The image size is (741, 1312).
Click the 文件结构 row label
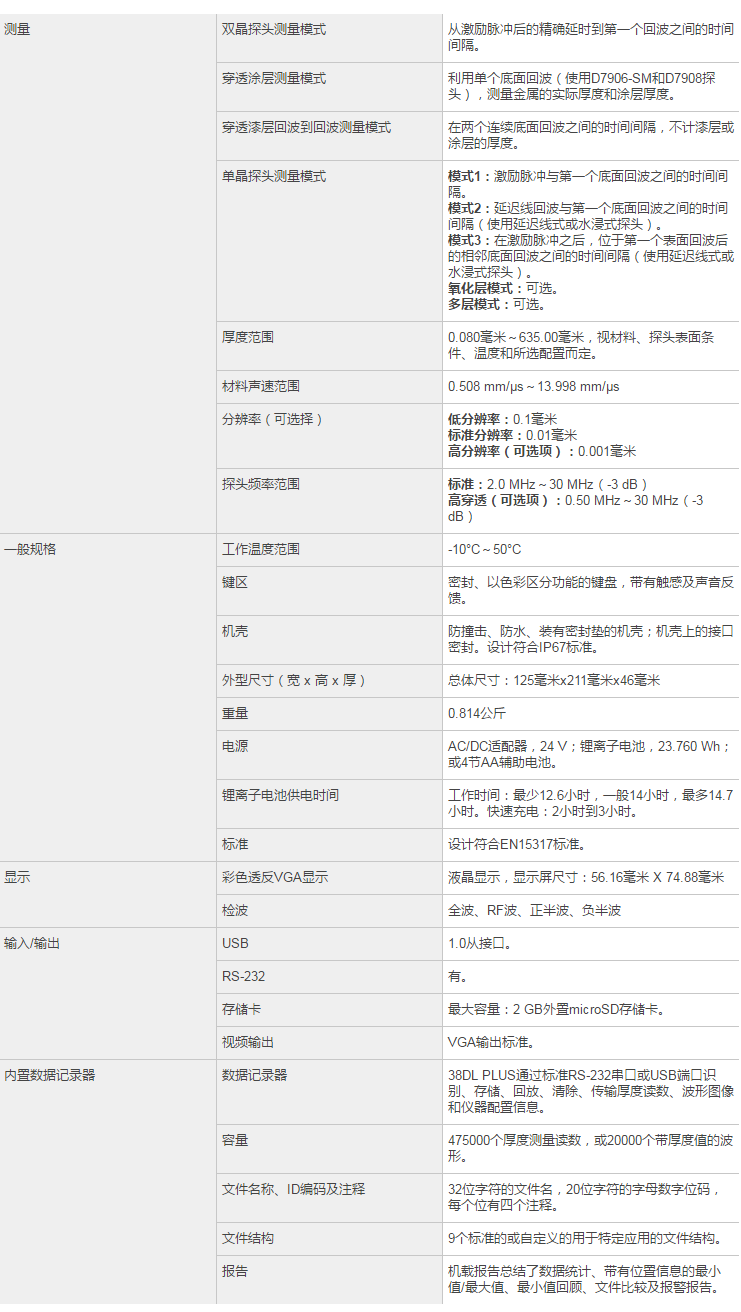coord(247,1238)
